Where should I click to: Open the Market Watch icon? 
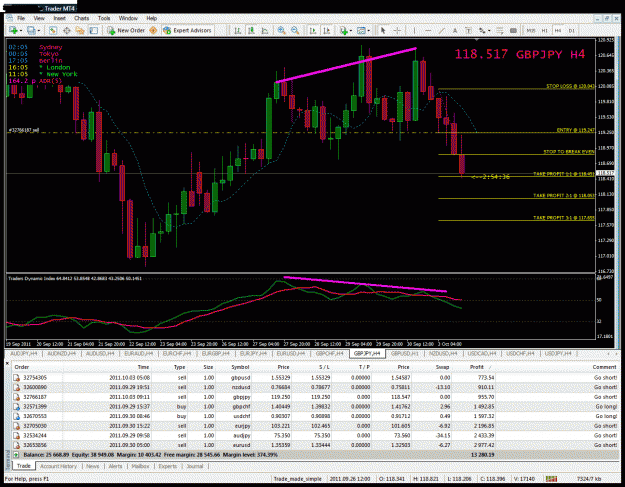coord(53,30)
